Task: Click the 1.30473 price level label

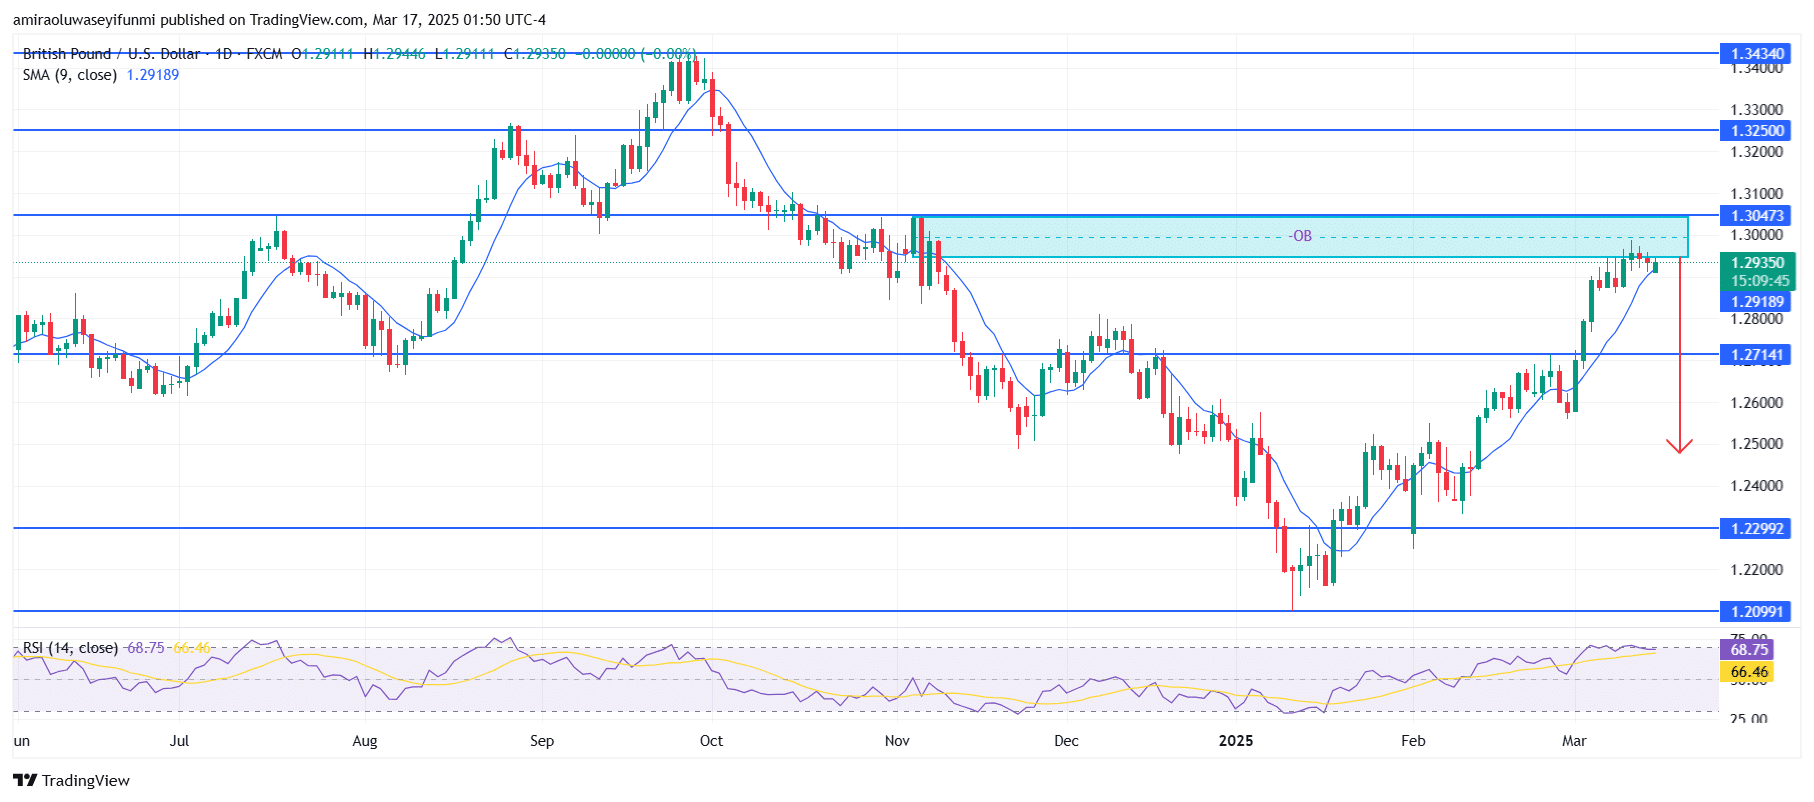Action: tap(1755, 215)
